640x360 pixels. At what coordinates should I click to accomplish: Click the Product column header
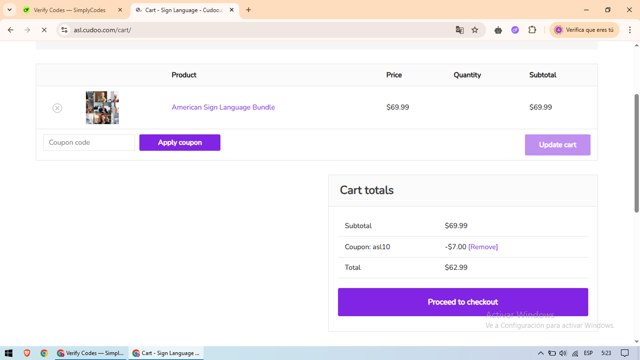(184, 75)
